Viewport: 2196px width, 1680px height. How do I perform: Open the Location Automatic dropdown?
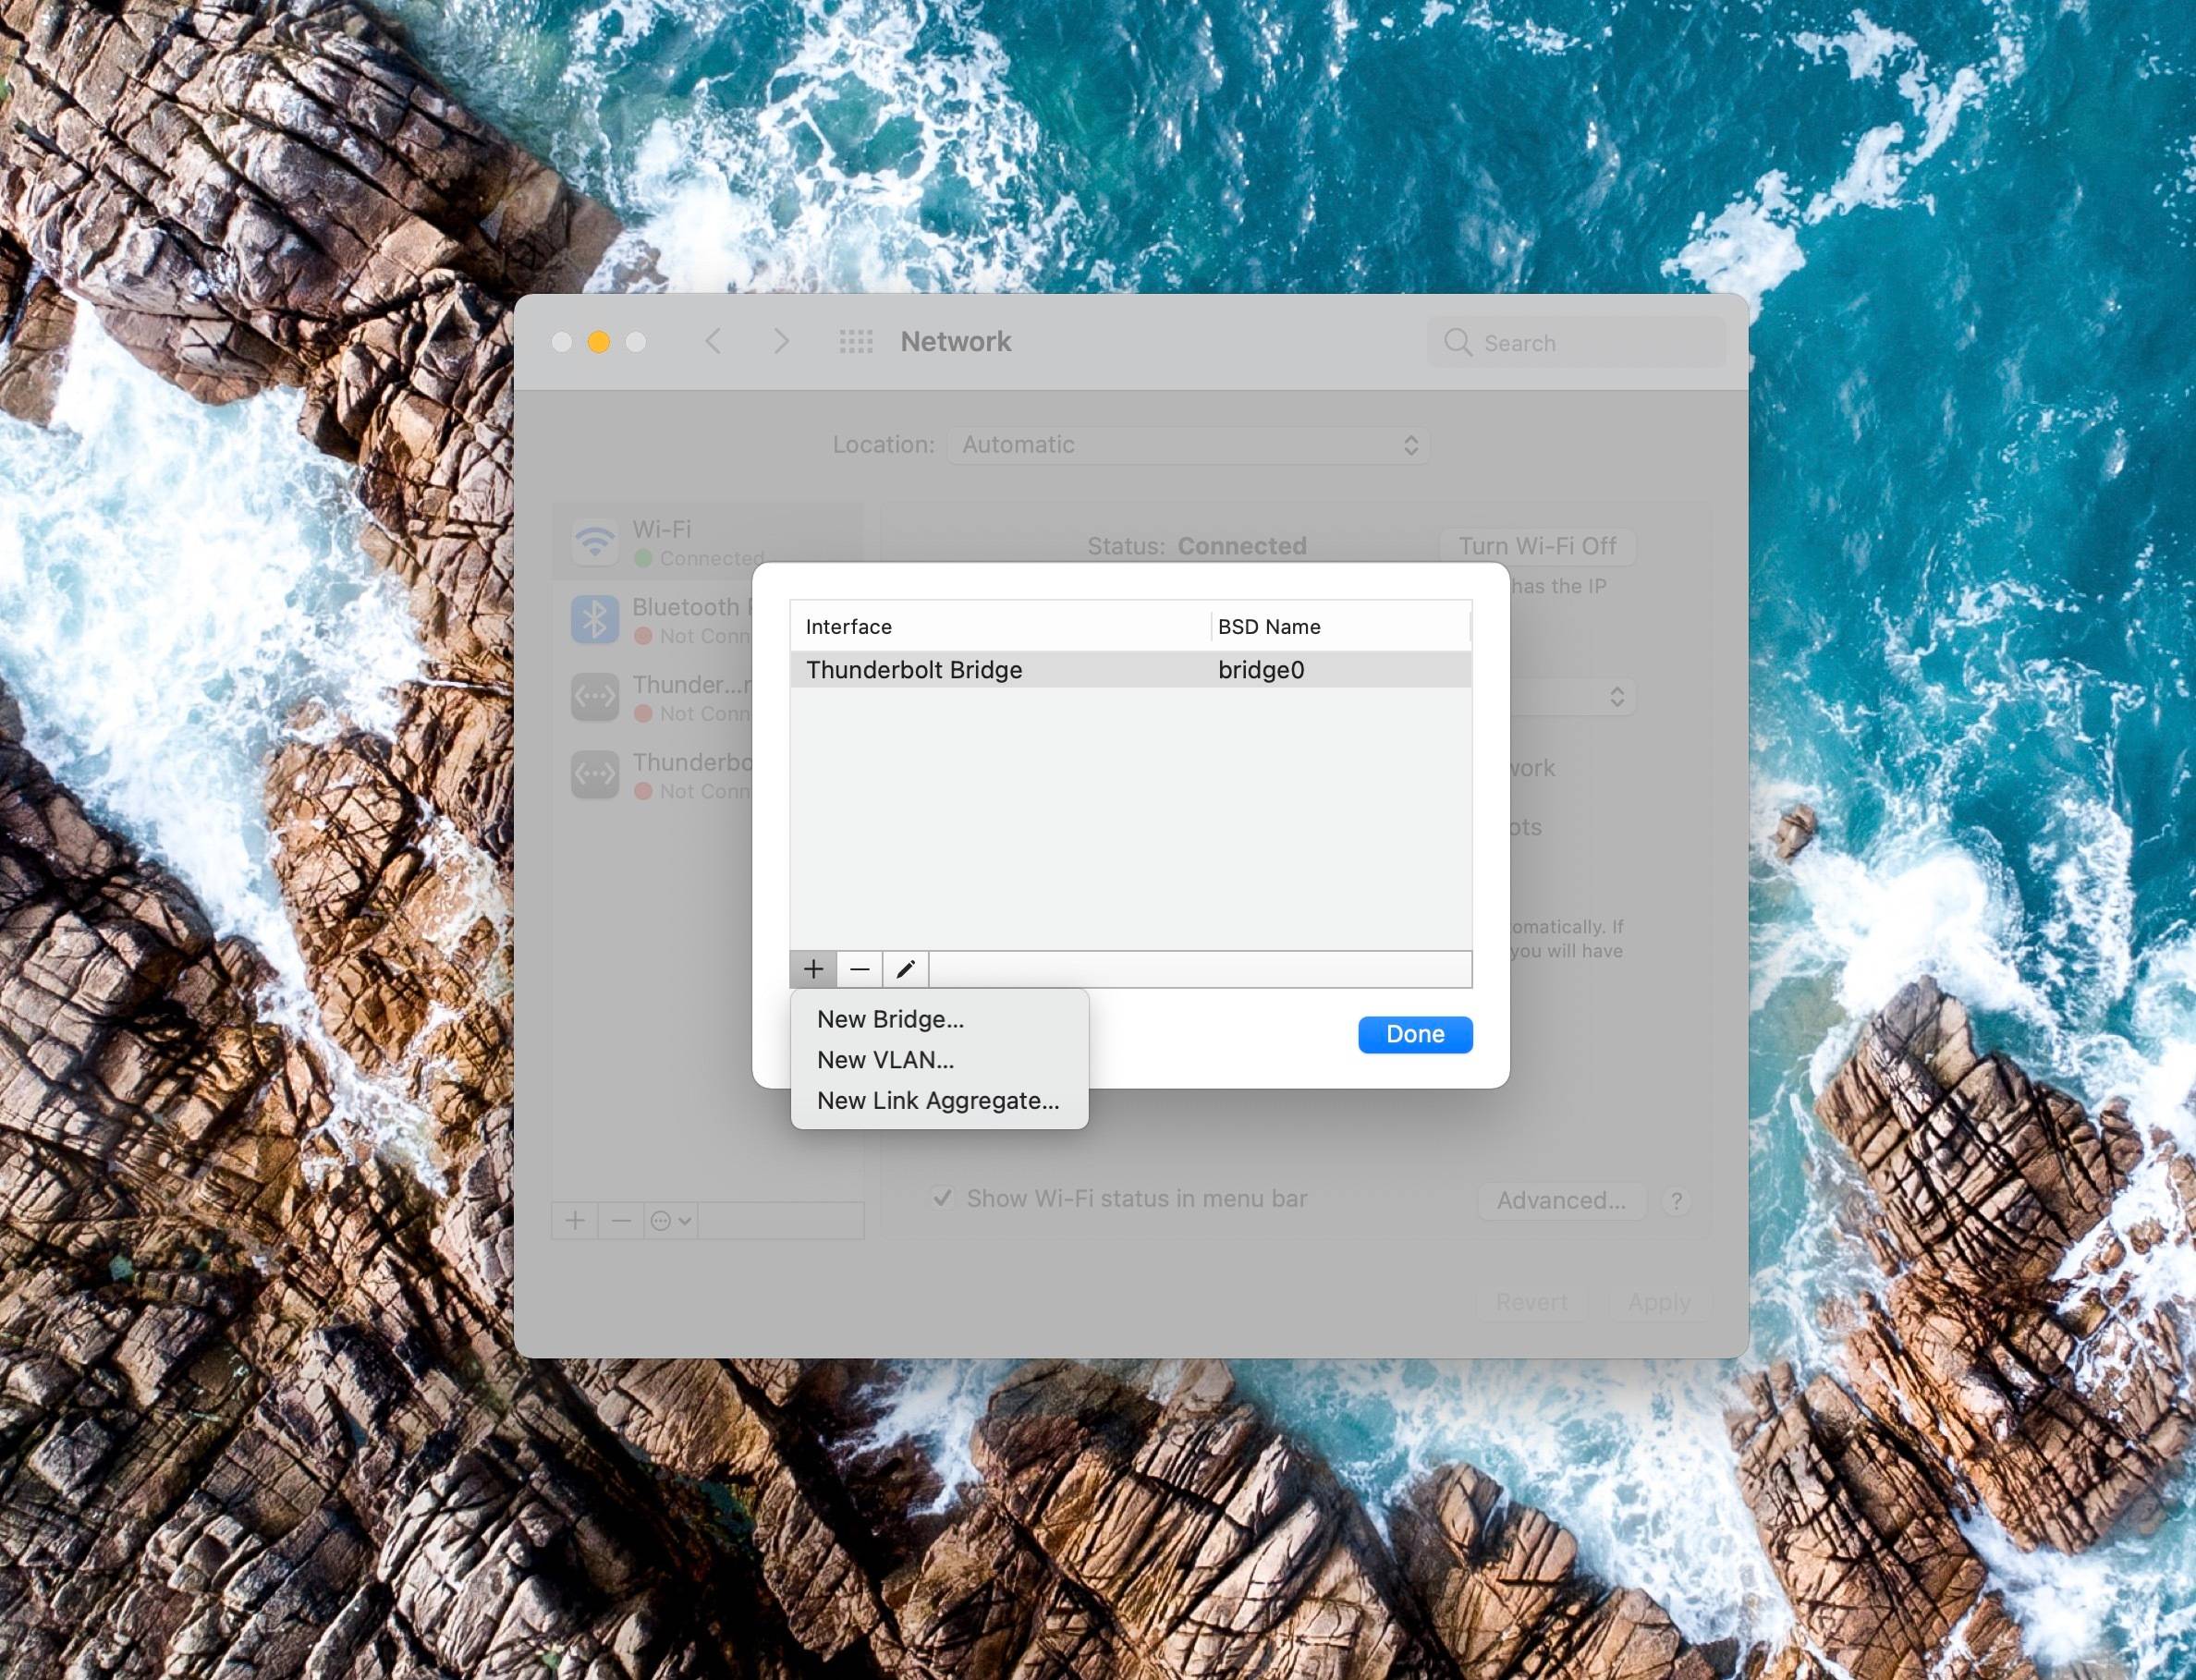click(x=1188, y=445)
